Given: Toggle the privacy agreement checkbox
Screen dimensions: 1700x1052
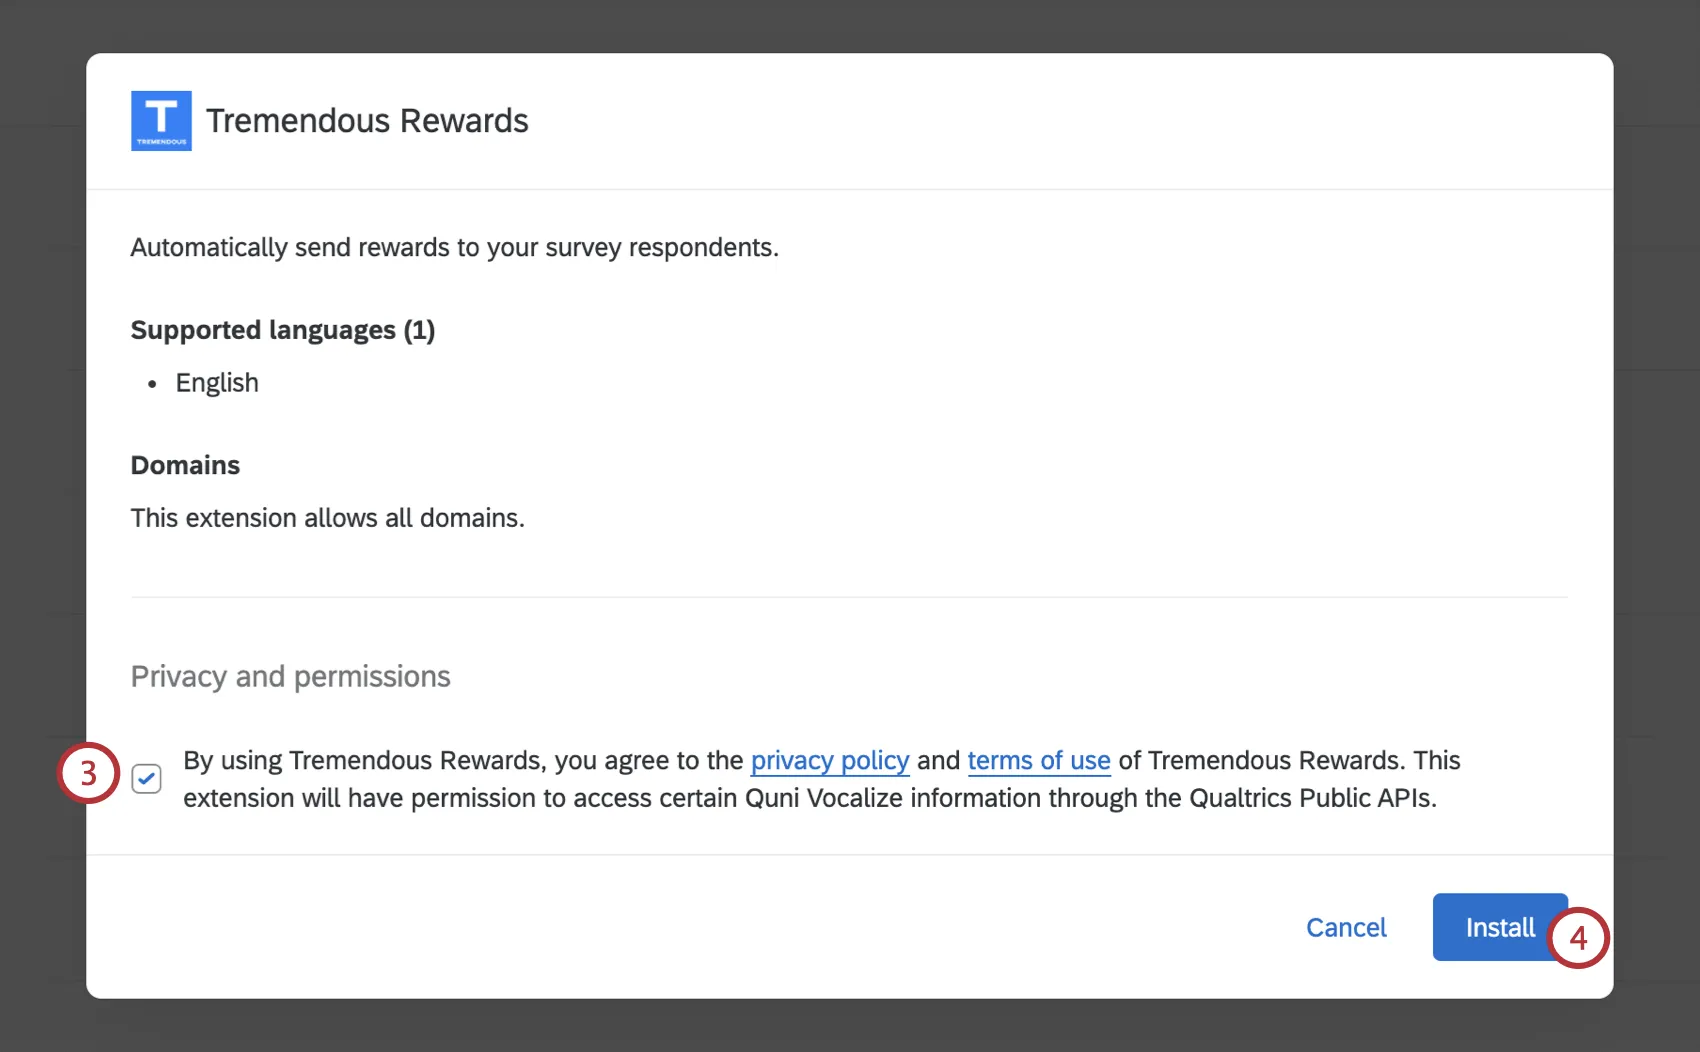Looking at the screenshot, I should (x=147, y=778).
